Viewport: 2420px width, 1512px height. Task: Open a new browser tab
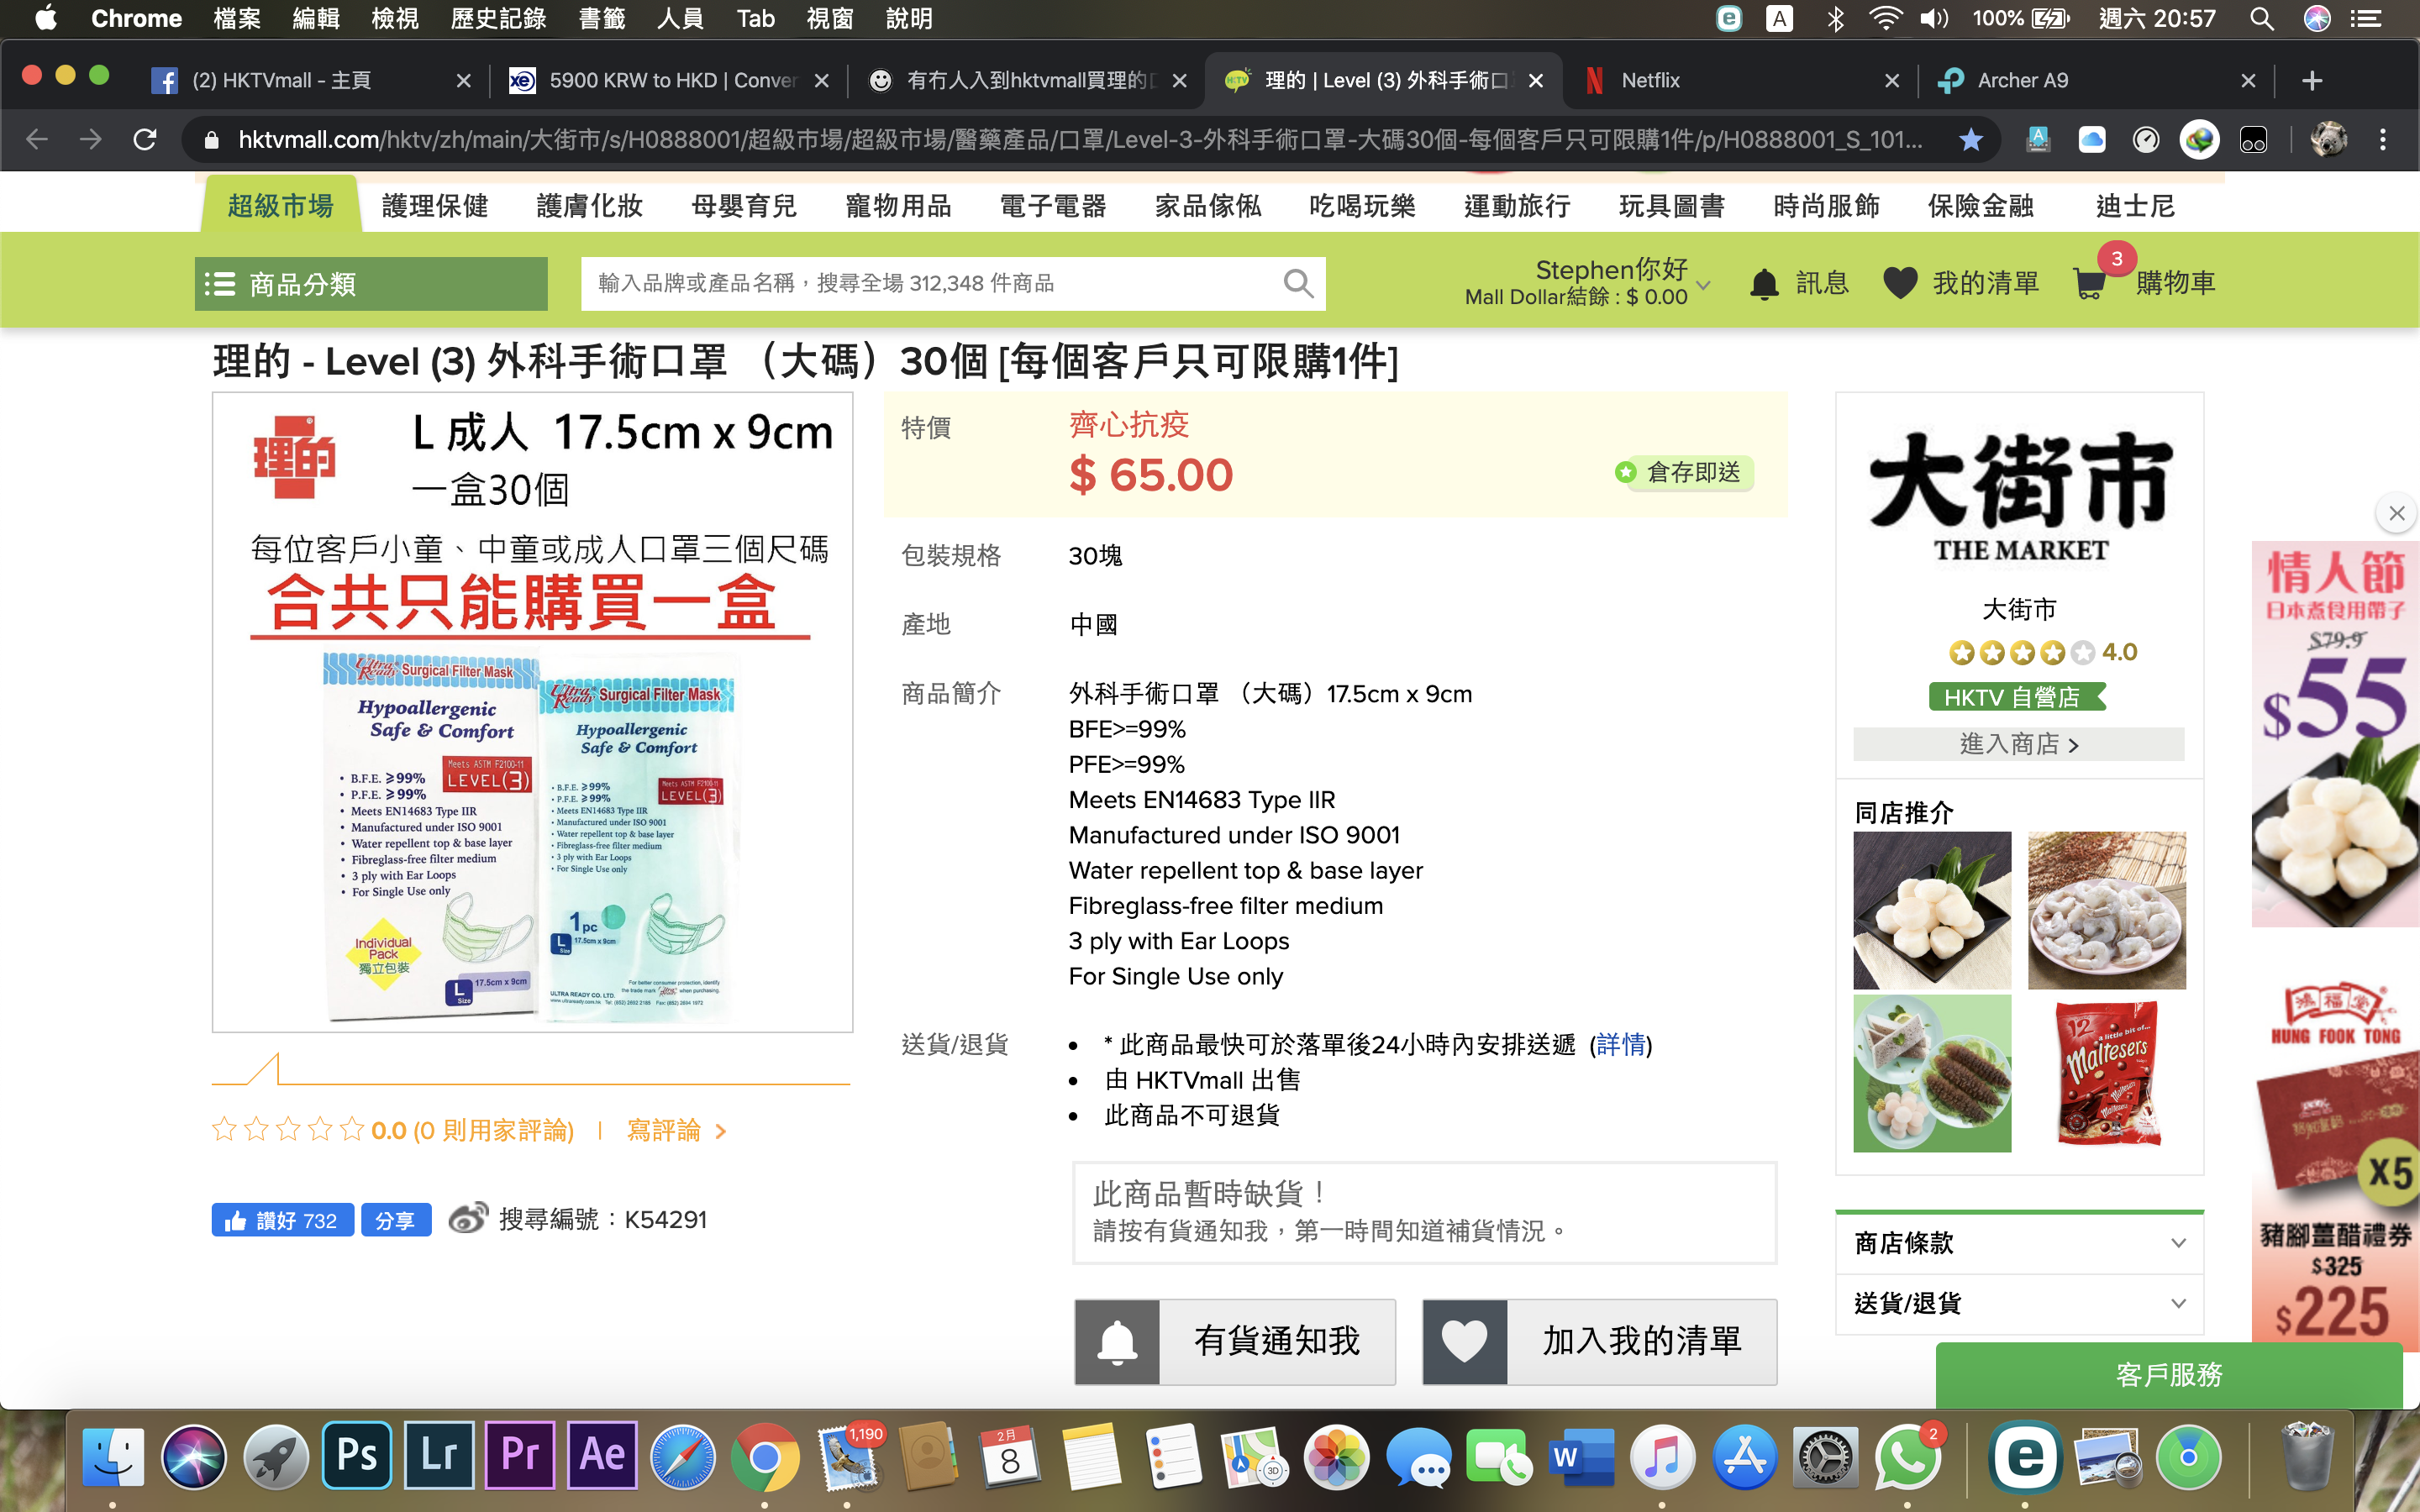[2312, 81]
